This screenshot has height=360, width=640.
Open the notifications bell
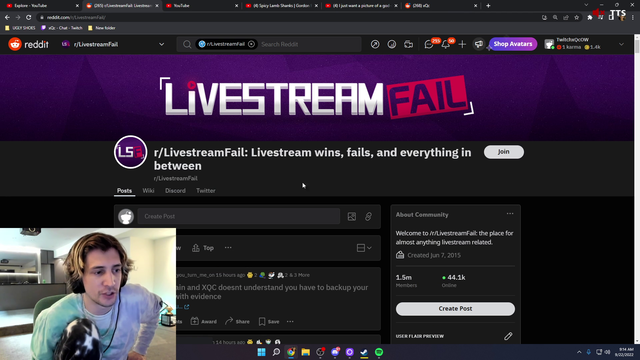point(446,44)
